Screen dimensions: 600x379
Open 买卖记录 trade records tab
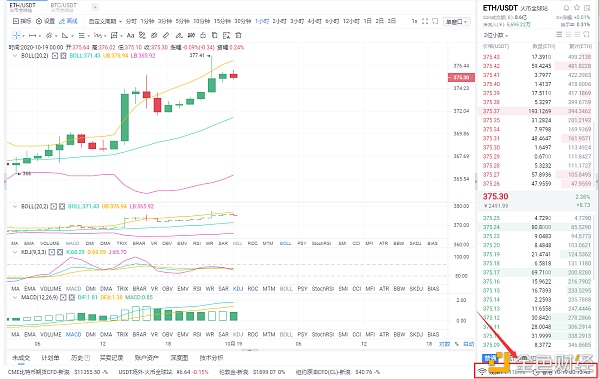pos(111,358)
